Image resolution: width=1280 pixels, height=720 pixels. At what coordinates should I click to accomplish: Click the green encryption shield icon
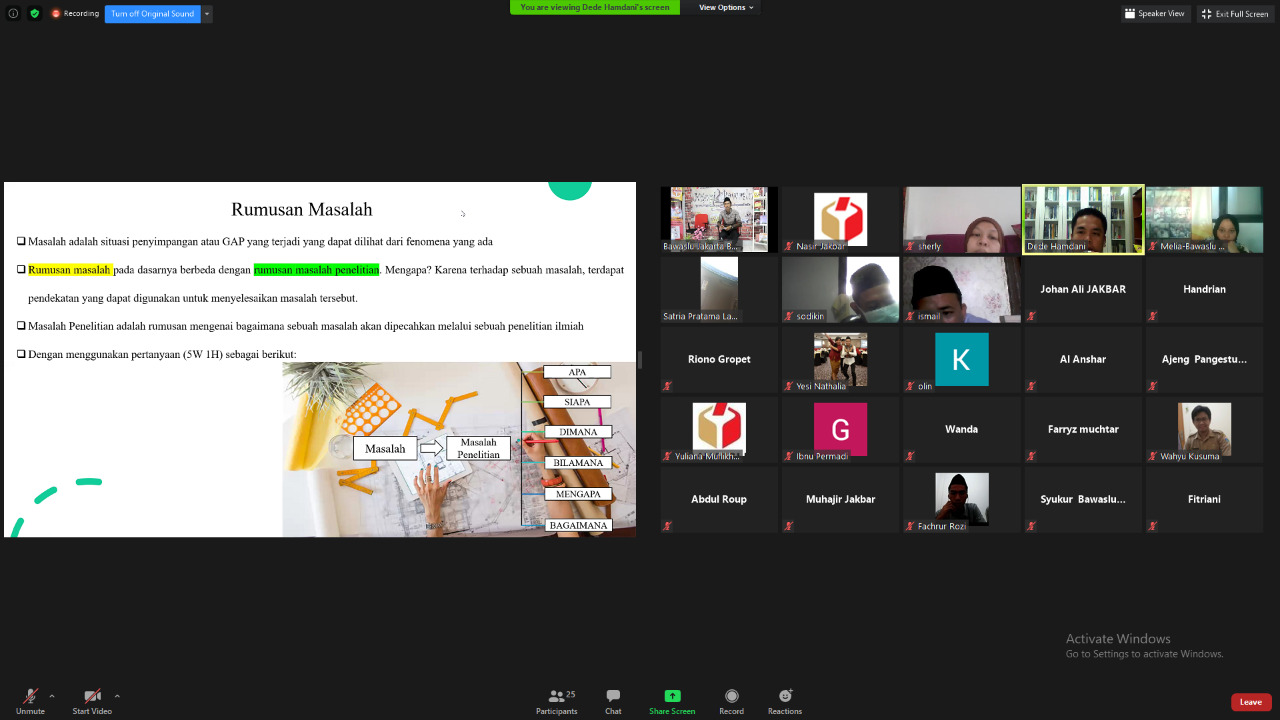pyautogui.click(x=35, y=14)
